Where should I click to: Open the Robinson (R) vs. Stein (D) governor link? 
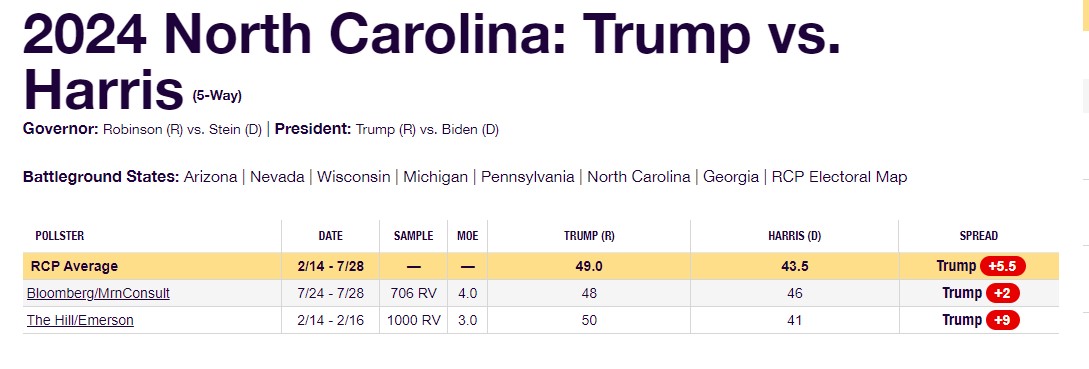[182, 129]
